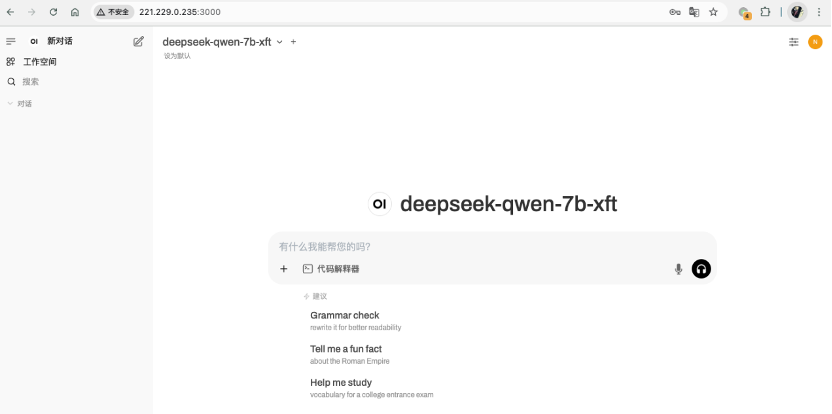832x414 pixels.
Task: Open the browser three-dot menu
Action: (819, 12)
